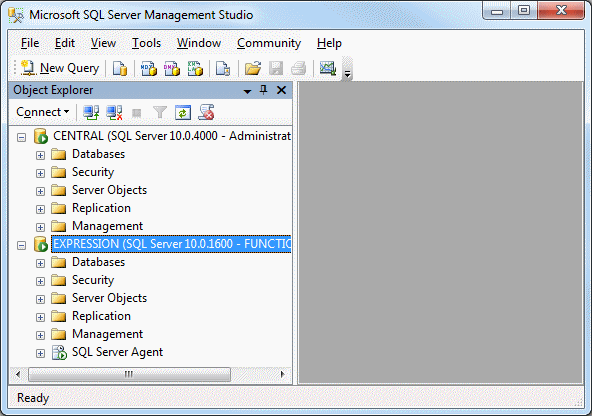Screen dimensions: 592x416
Task: Collapse the CENTRAL server node
Action: click(x=22, y=137)
